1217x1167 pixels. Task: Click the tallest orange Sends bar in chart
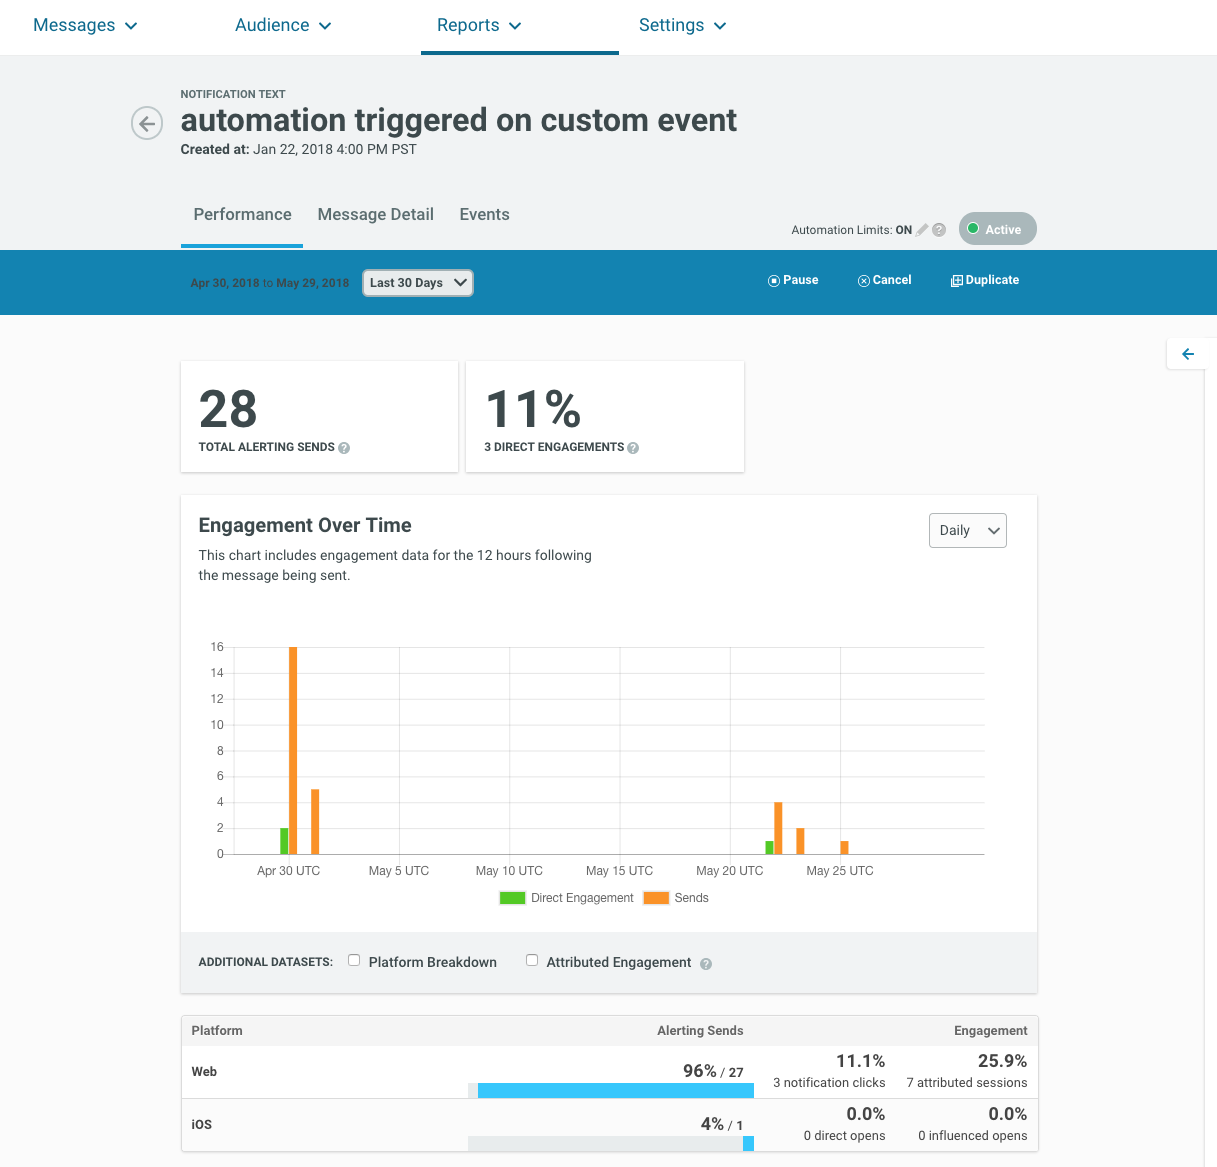[293, 750]
